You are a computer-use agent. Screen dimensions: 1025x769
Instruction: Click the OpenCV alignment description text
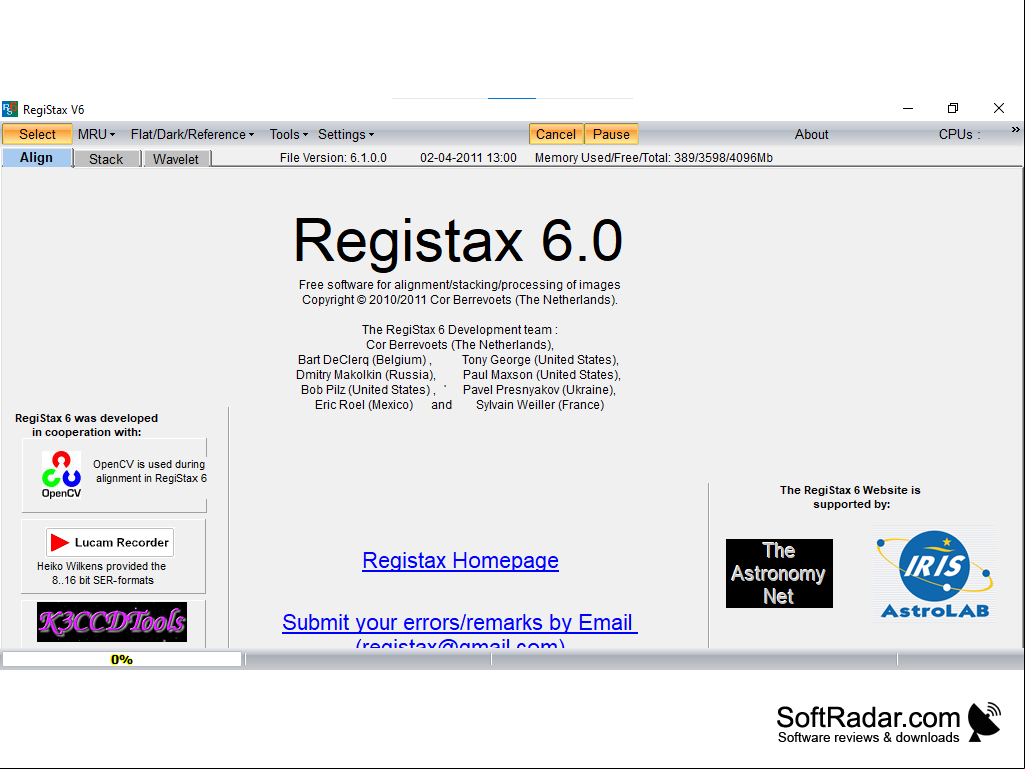pos(150,471)
